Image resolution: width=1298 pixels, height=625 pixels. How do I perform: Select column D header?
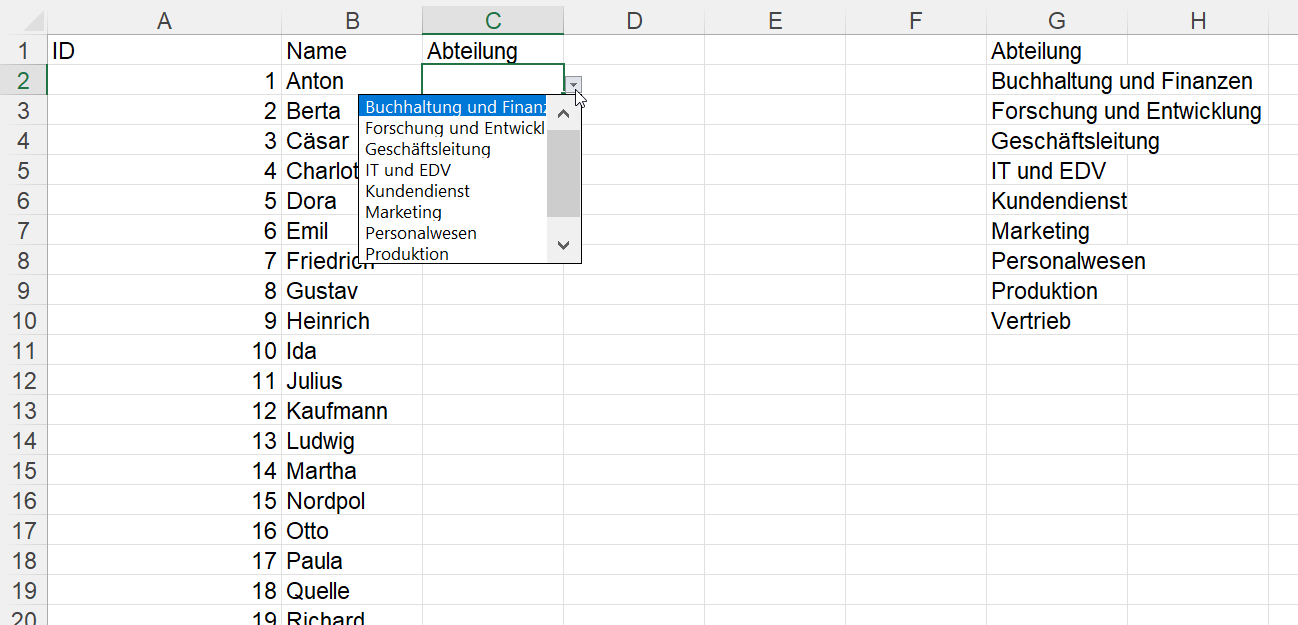pos(634,20)
